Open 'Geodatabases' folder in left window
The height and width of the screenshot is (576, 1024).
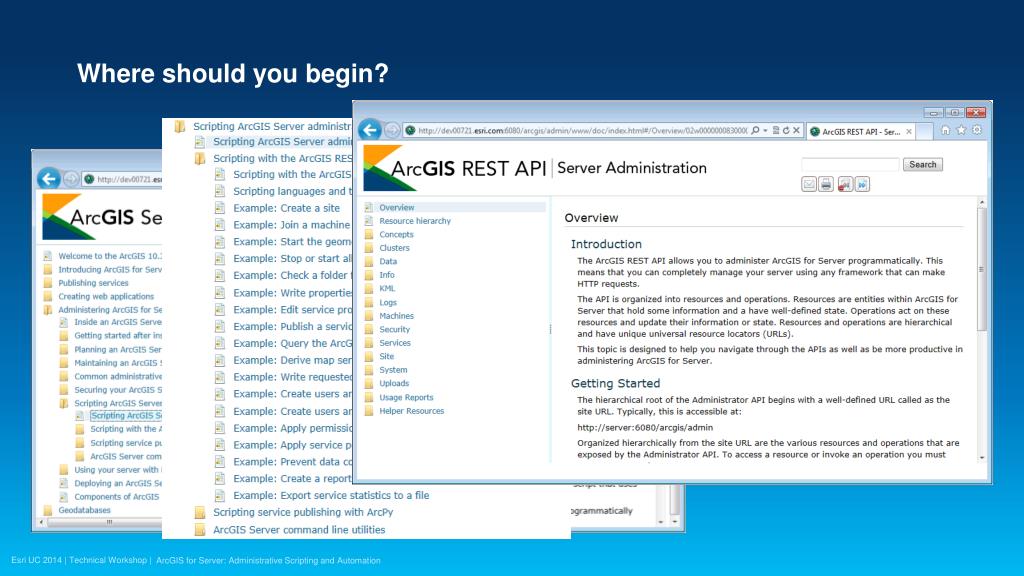84,510
